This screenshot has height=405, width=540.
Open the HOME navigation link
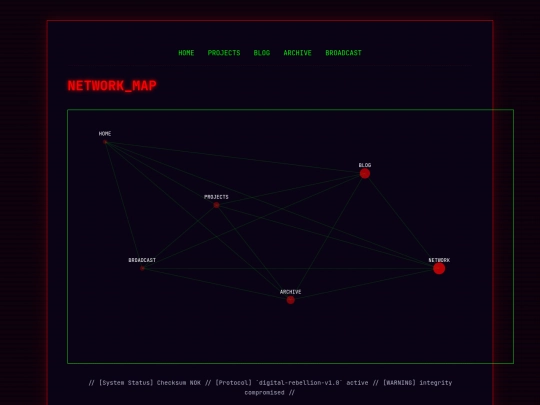(x=186, y=53)
